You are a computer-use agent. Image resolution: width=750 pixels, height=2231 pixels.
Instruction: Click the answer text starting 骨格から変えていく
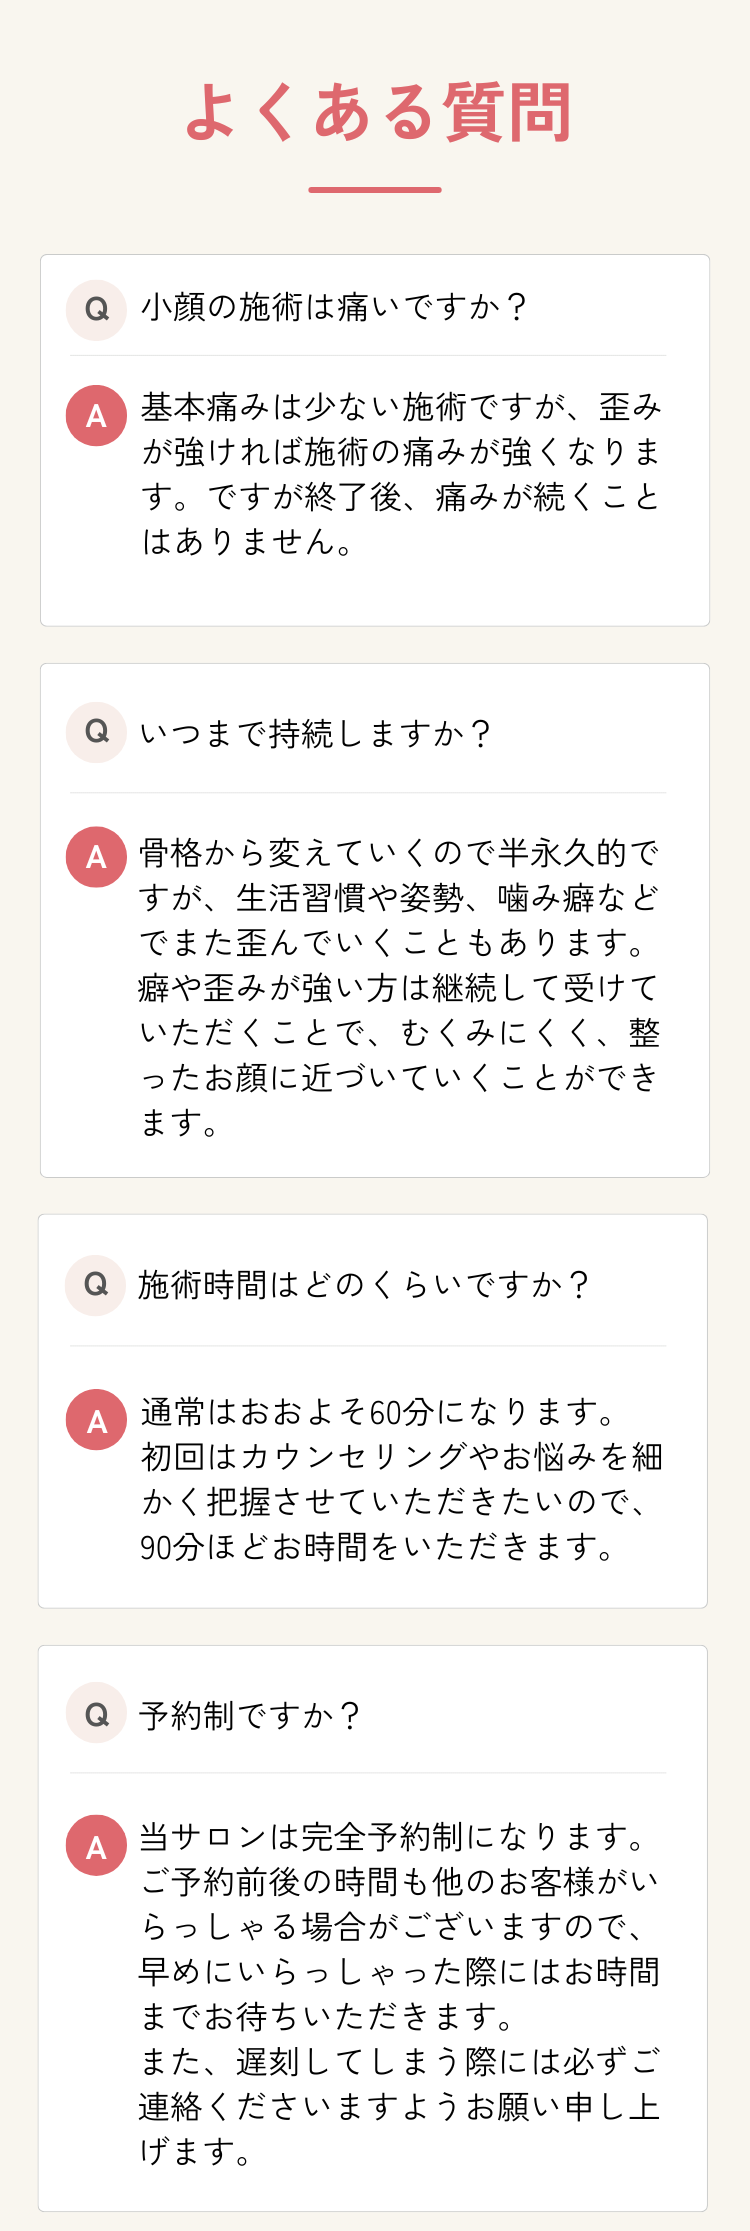(x=400, y=988)
